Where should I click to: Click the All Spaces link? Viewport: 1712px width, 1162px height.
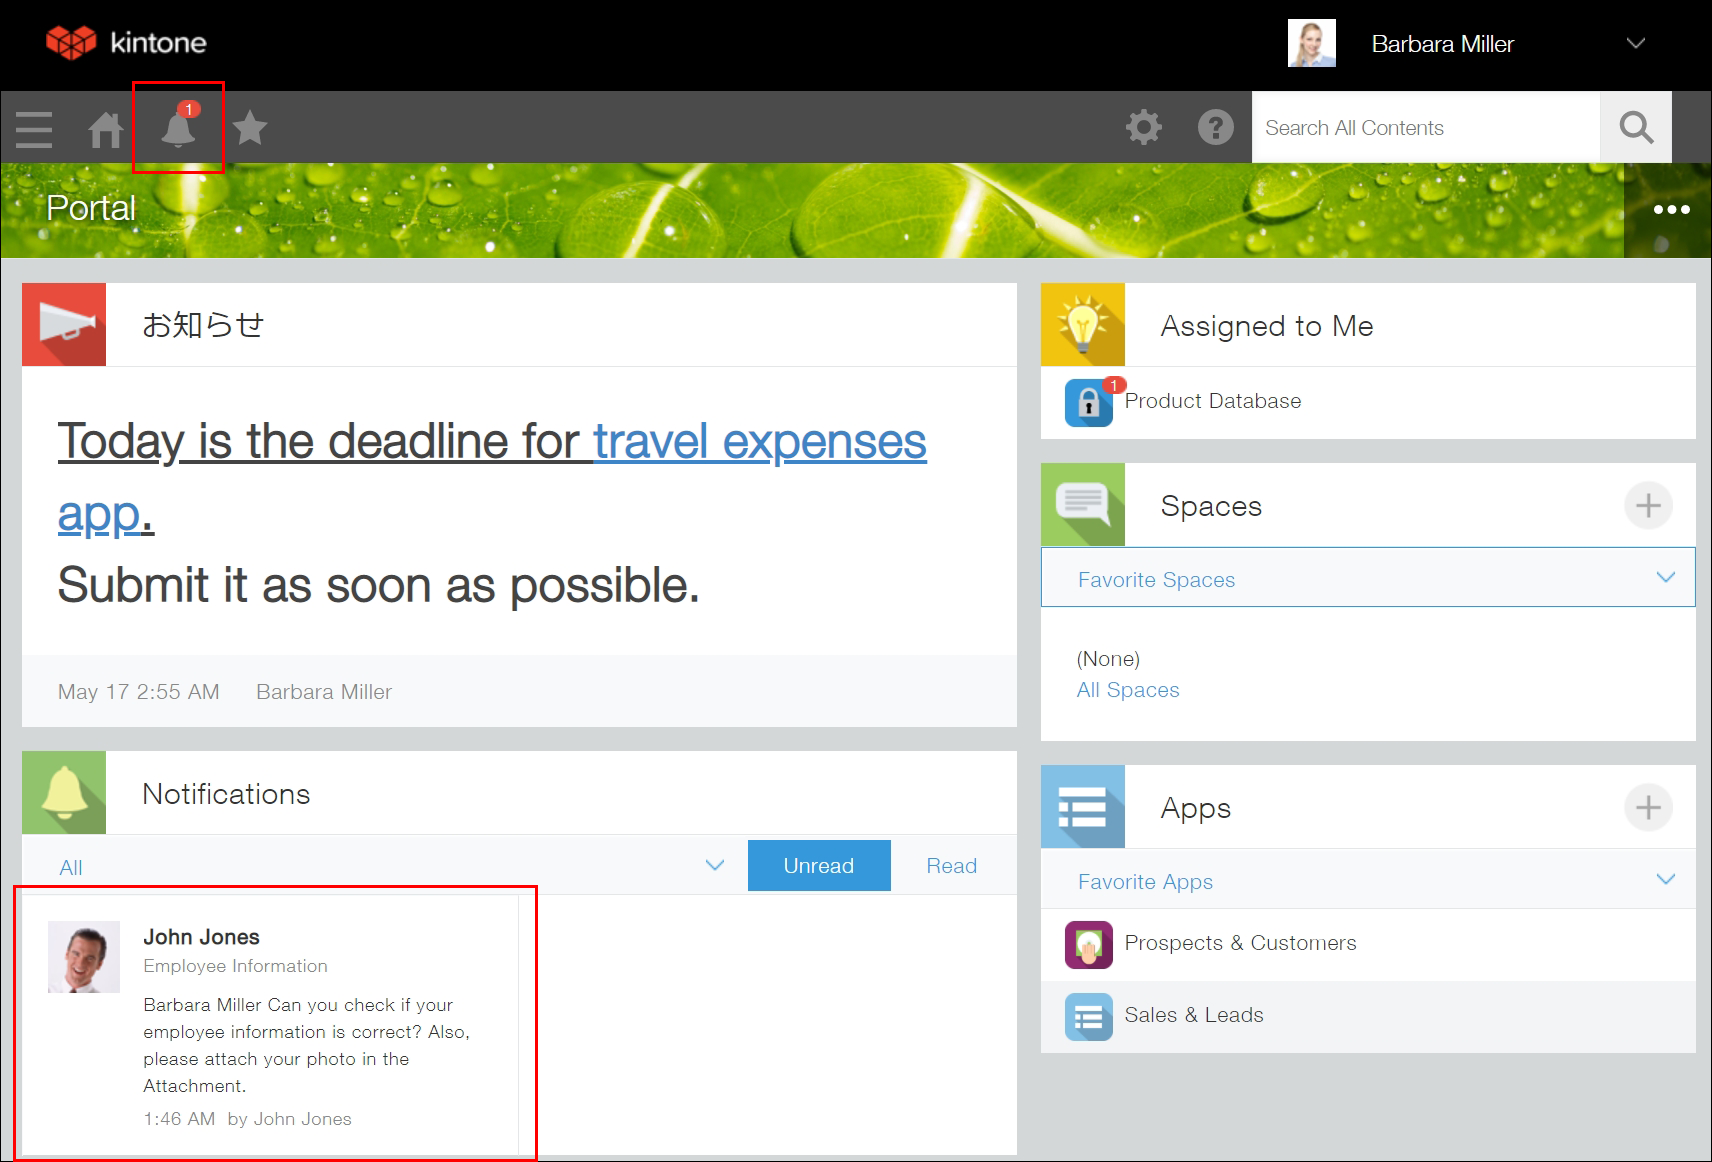pyautogui.click(x=1127, y=689)
